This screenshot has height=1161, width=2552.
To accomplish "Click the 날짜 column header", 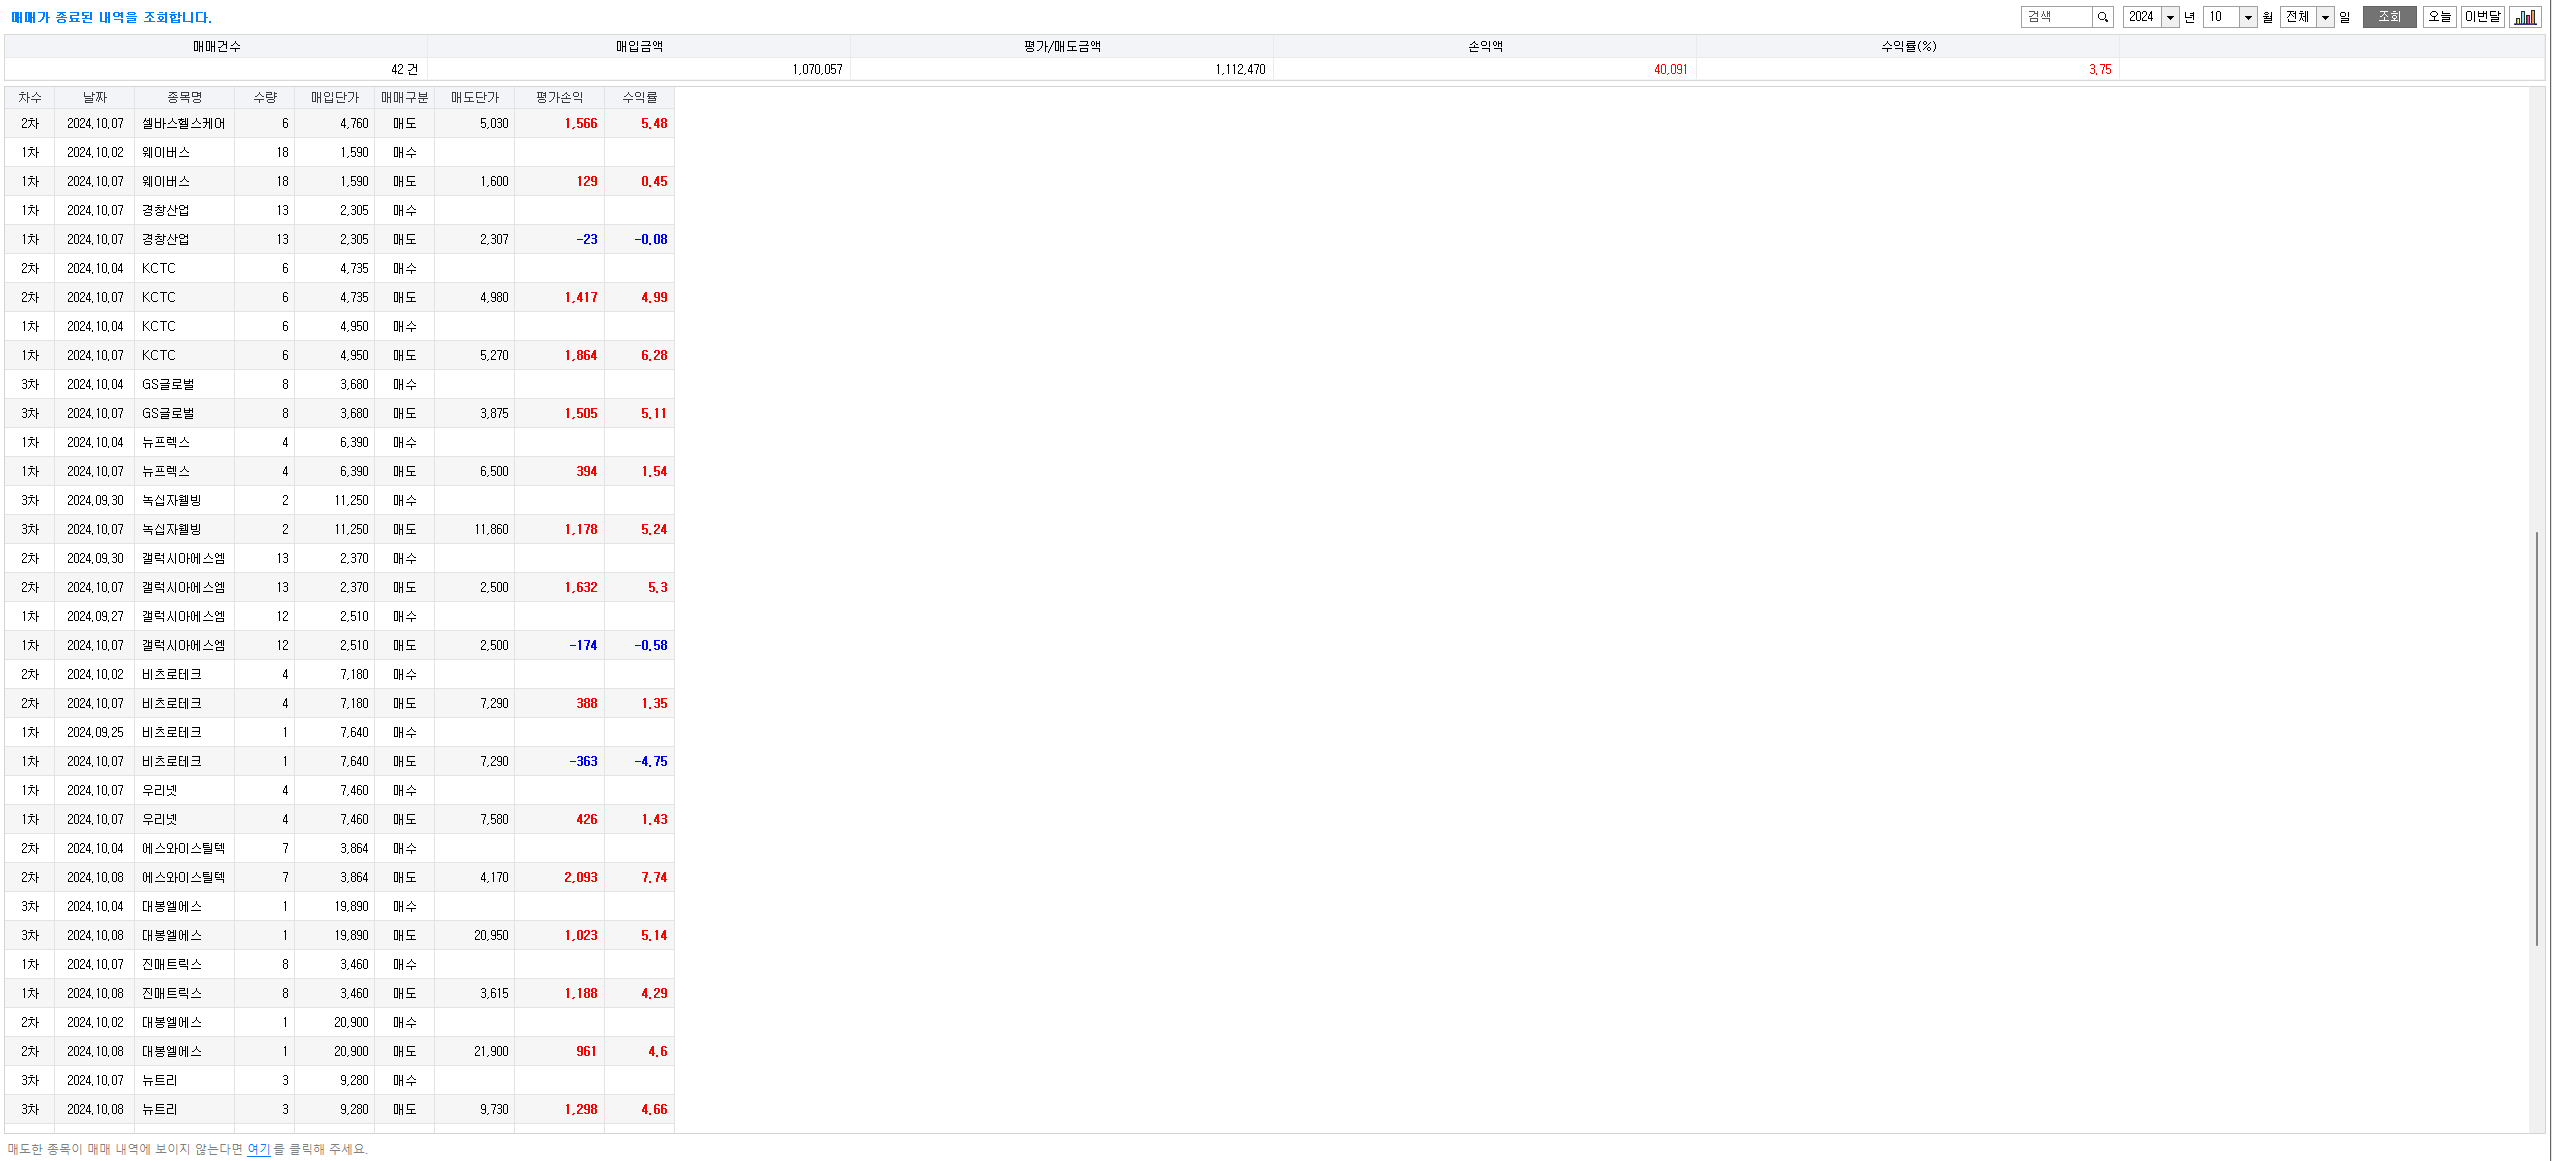I will tap(94, 97).
